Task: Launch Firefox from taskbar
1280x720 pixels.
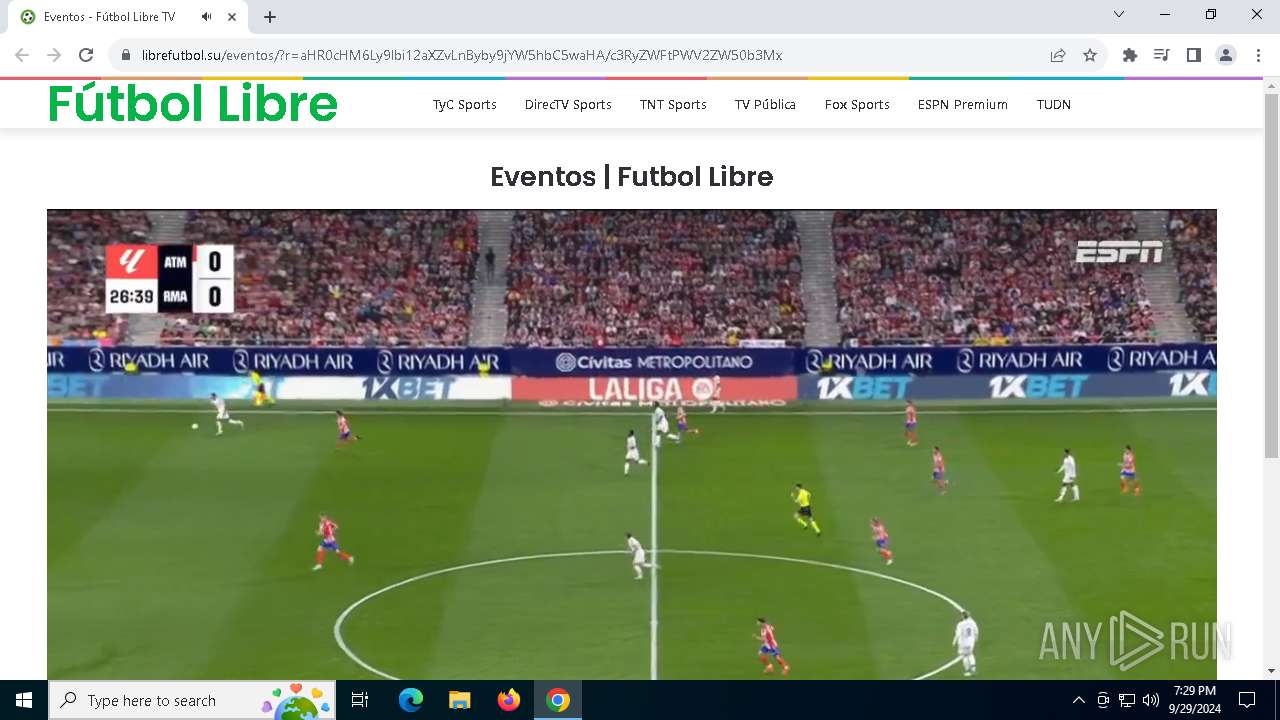Action: pos(509,700)
